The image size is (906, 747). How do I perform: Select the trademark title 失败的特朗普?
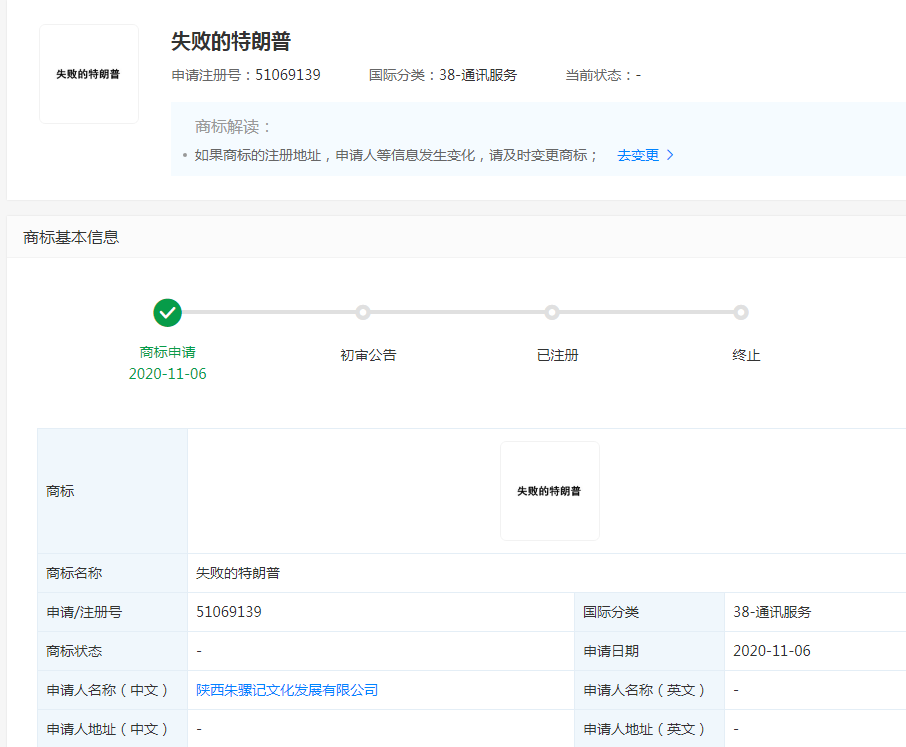tap(226, 43)
